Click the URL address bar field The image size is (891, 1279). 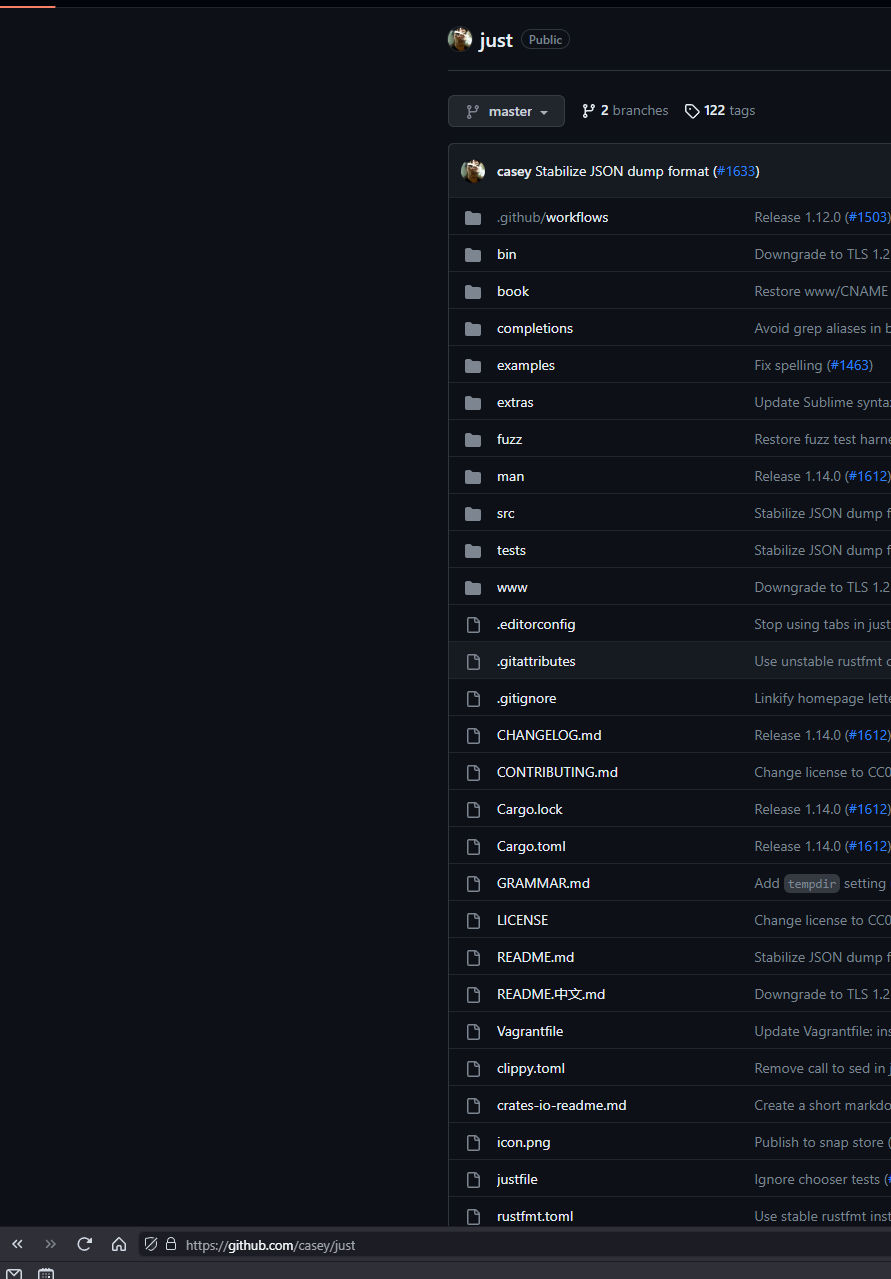500,1245
